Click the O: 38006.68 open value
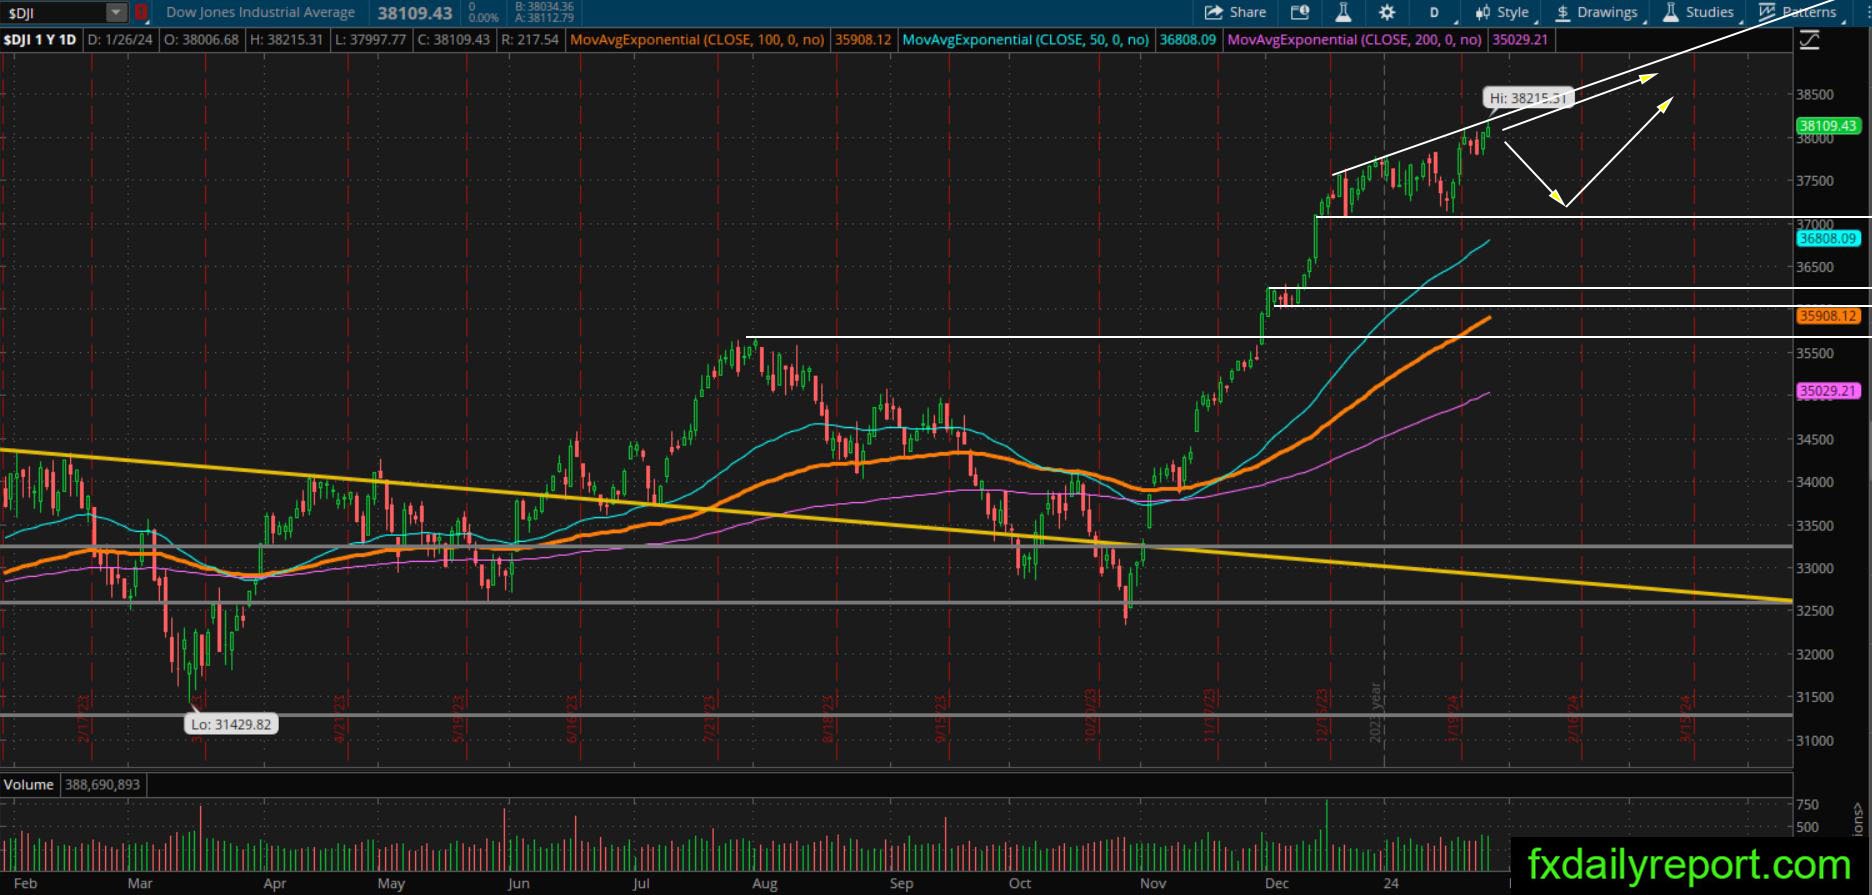 tap(201, 40)
